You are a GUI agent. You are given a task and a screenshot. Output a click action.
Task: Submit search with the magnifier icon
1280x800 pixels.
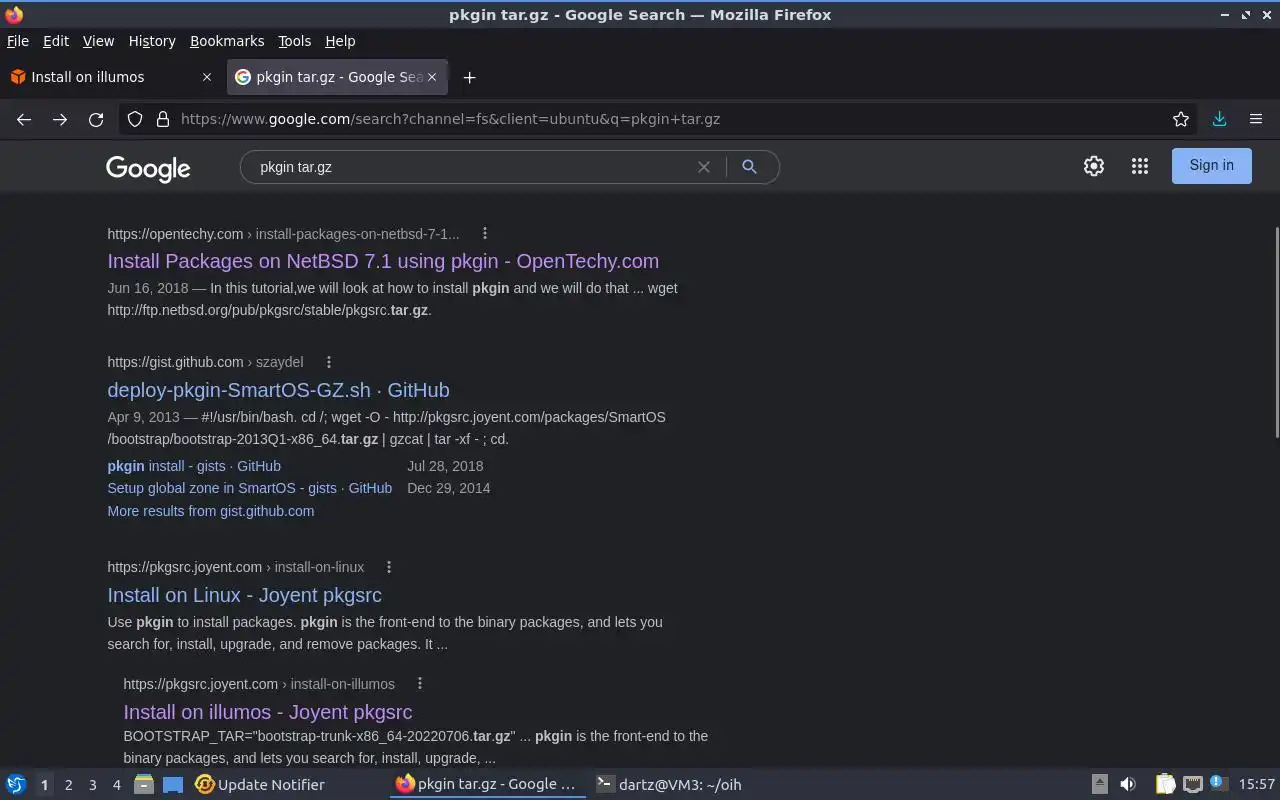click(749, 167)
